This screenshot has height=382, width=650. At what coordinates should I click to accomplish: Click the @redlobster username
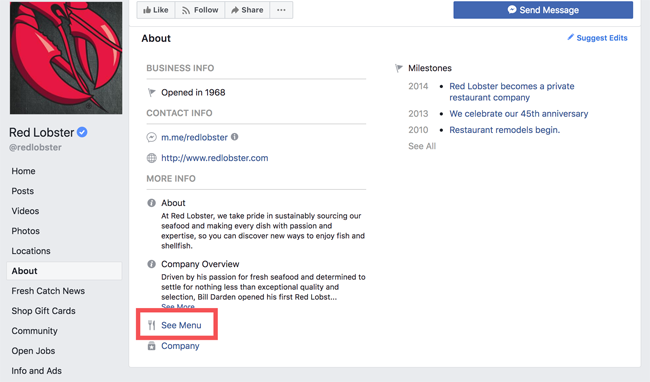coord(35,147)
